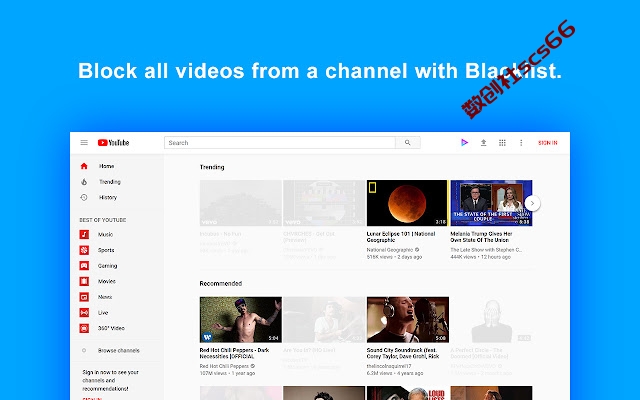Click the Sports channel icon
The width and height of the screenshot is (640, 400).
pos(84,250)
